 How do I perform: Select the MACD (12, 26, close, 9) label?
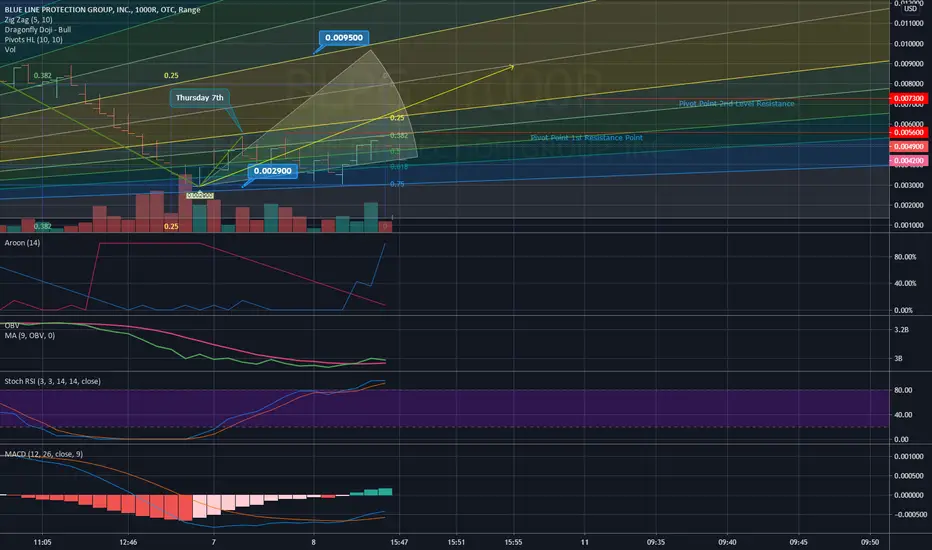[x=44, y=454]
